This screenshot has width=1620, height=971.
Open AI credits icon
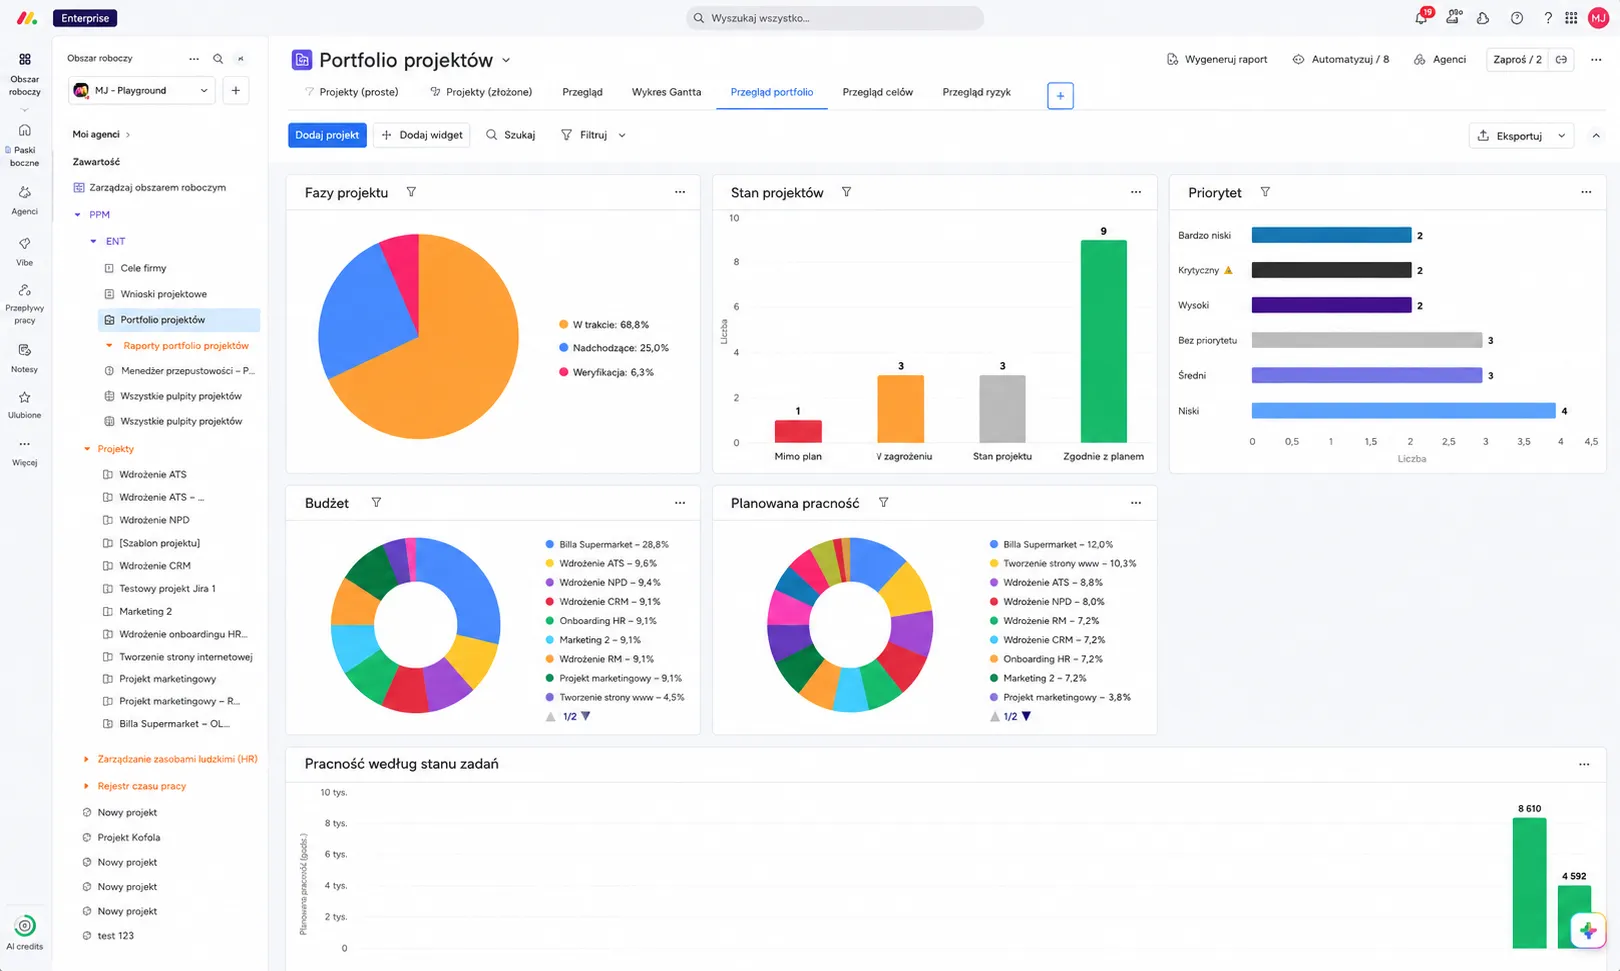[25, 925]
